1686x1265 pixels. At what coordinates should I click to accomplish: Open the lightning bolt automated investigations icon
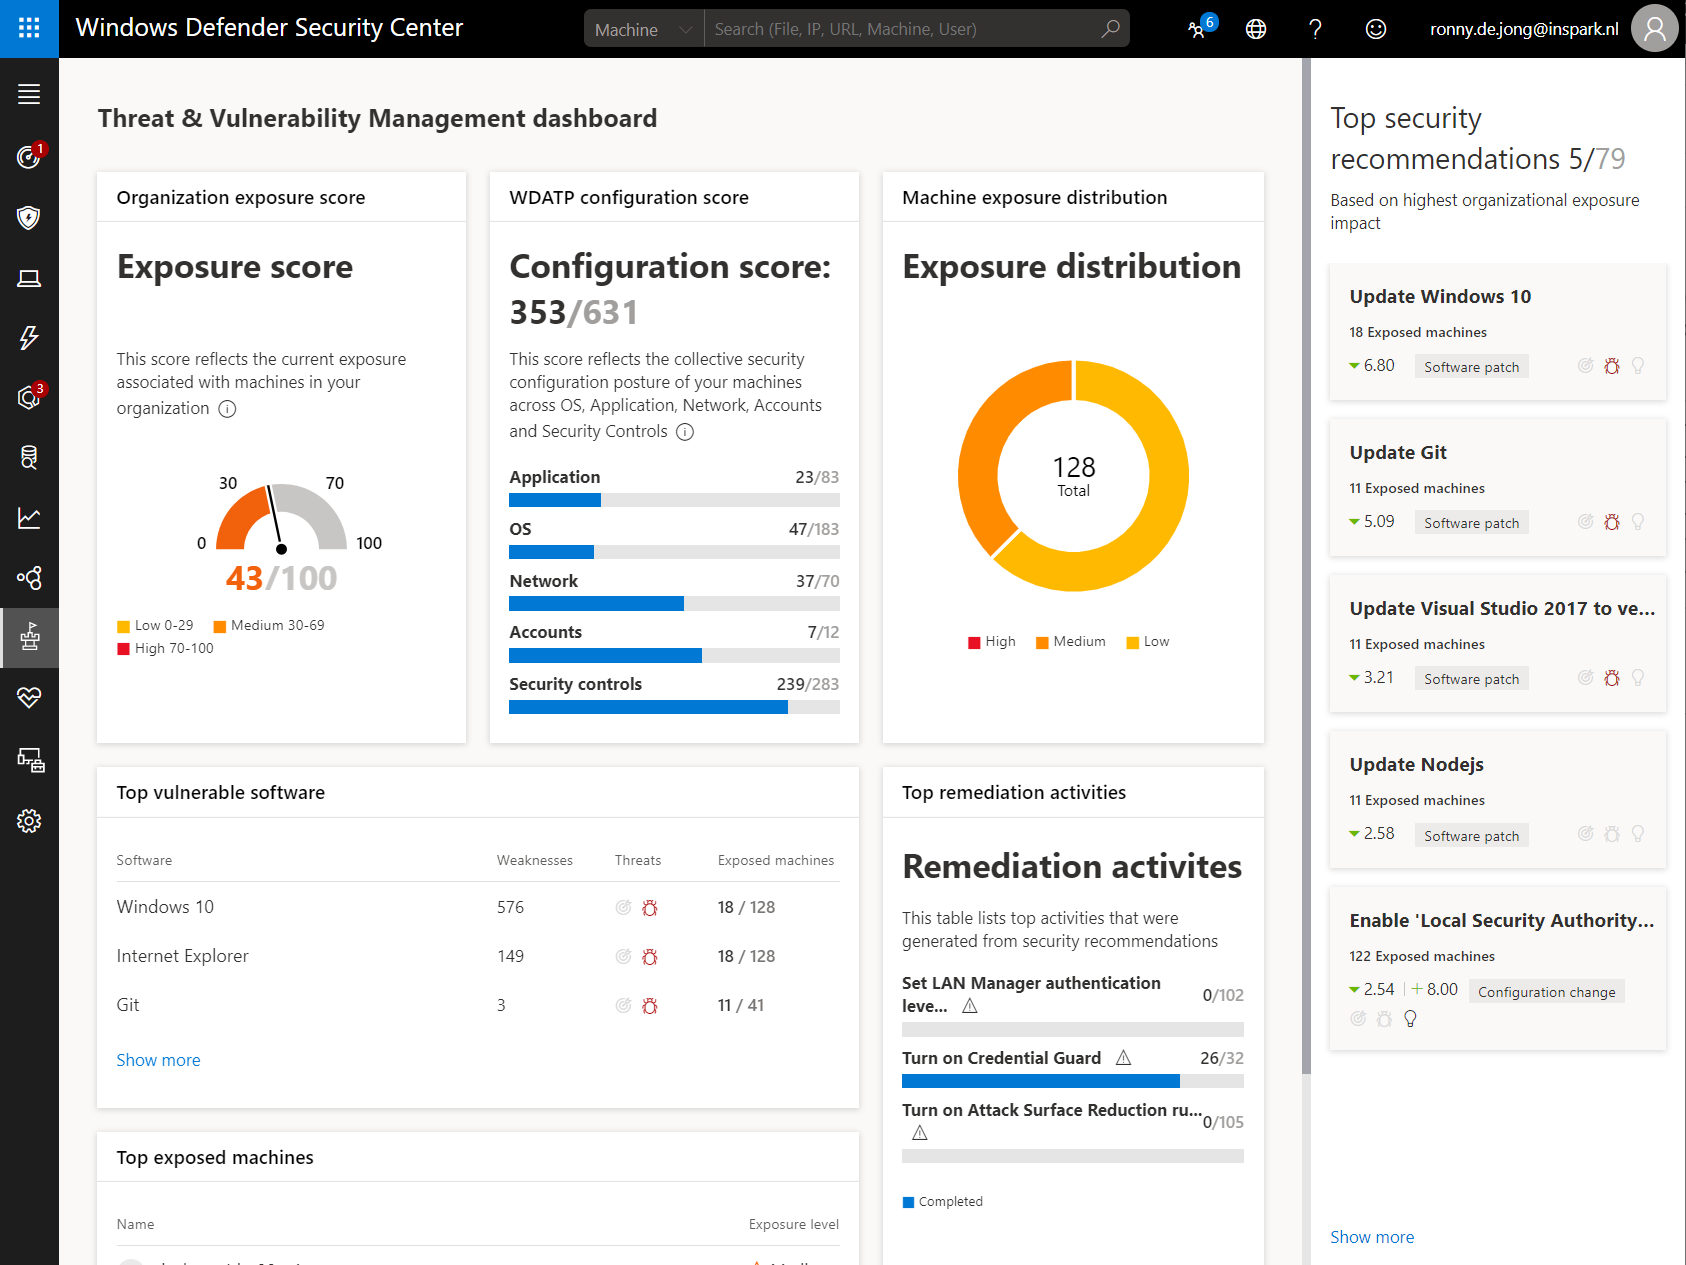point(29,338)
